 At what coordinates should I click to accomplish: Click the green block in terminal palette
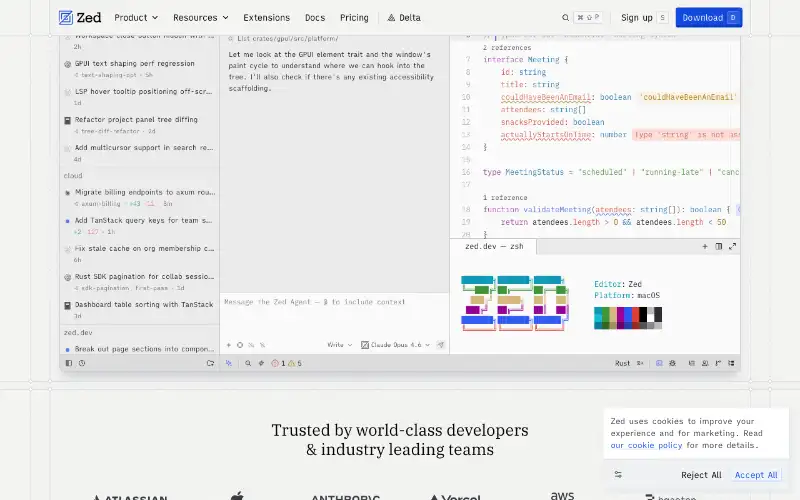[x=605, y=315]
